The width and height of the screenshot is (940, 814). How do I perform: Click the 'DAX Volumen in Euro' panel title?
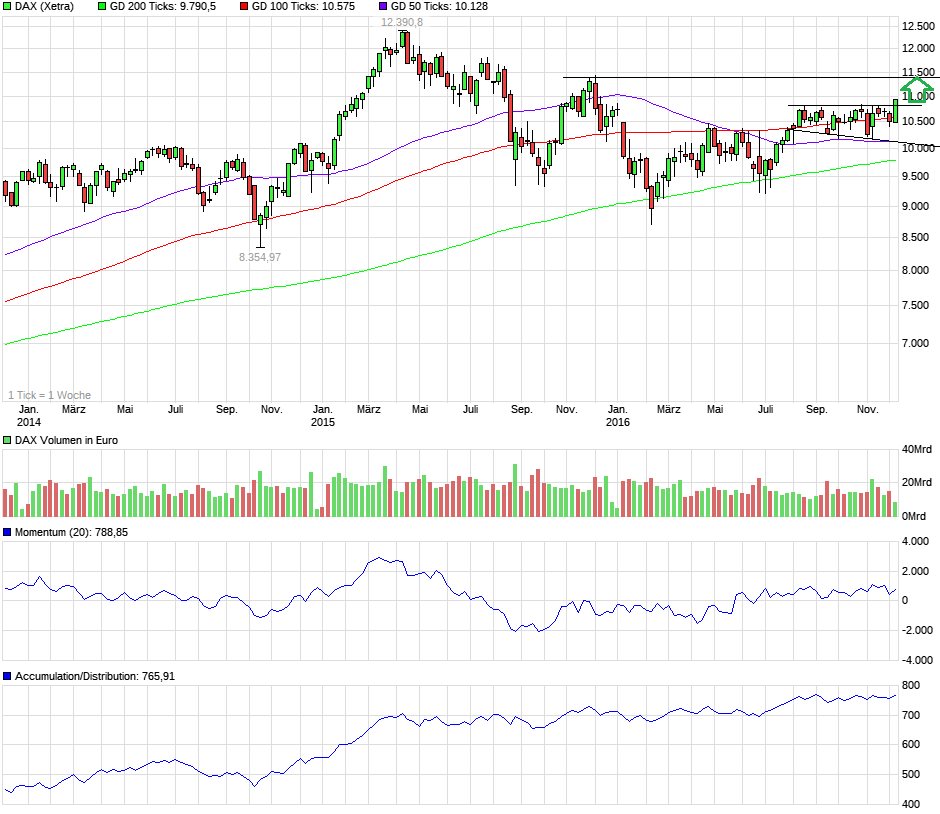(x=66, y=441)
